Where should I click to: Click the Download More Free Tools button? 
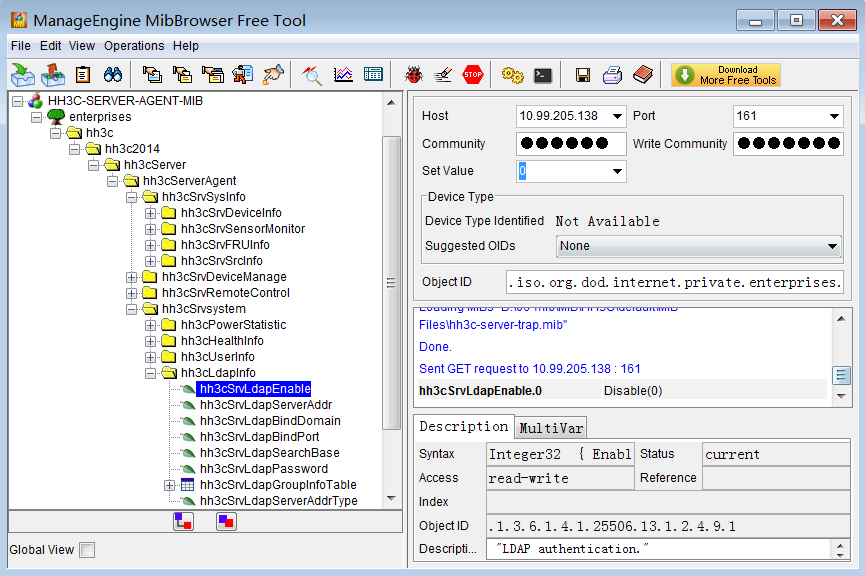(x=726, y=75)
